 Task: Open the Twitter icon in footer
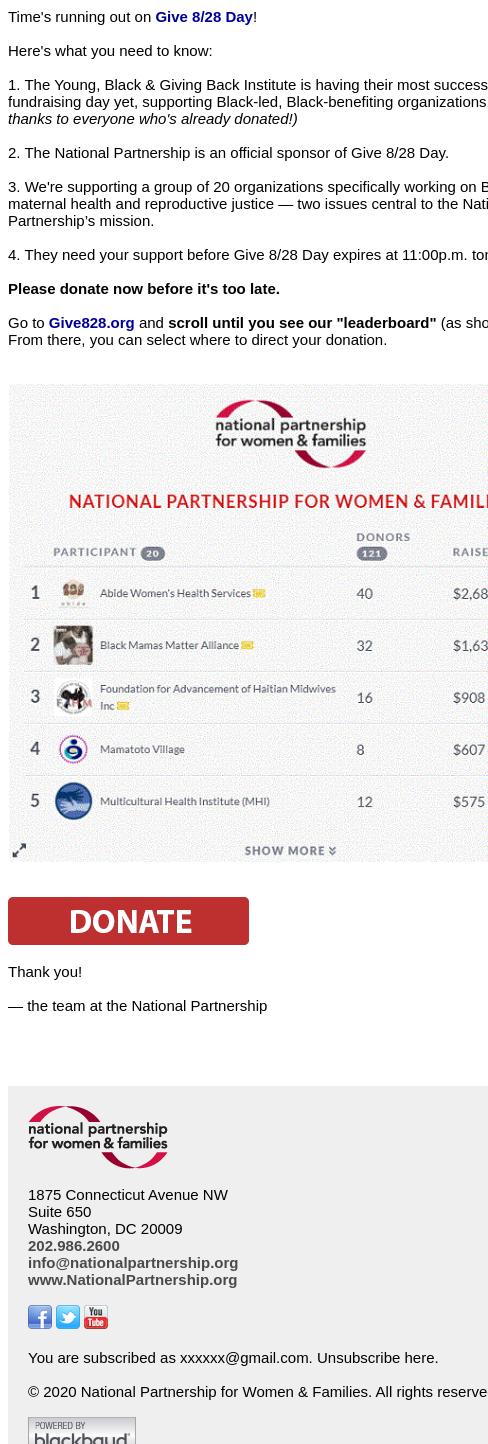(x=68, y=1317)
